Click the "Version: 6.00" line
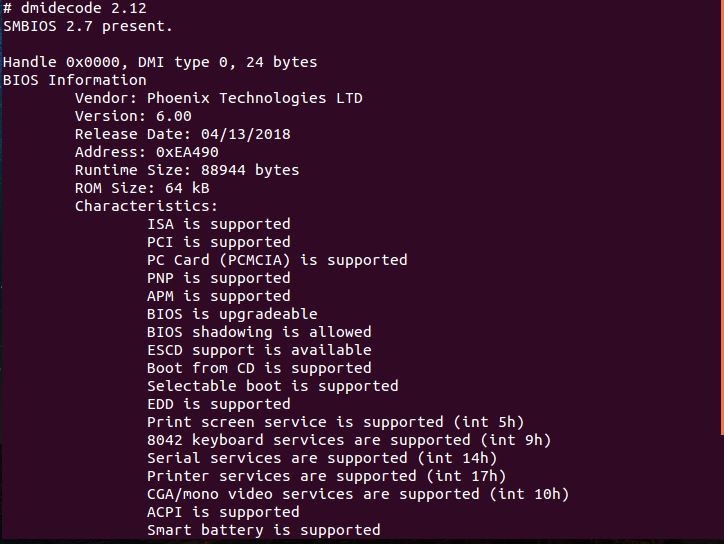Image resolution: width=724 pixels, height=544 pixels. pyautogui.click(x=133, y=116)
